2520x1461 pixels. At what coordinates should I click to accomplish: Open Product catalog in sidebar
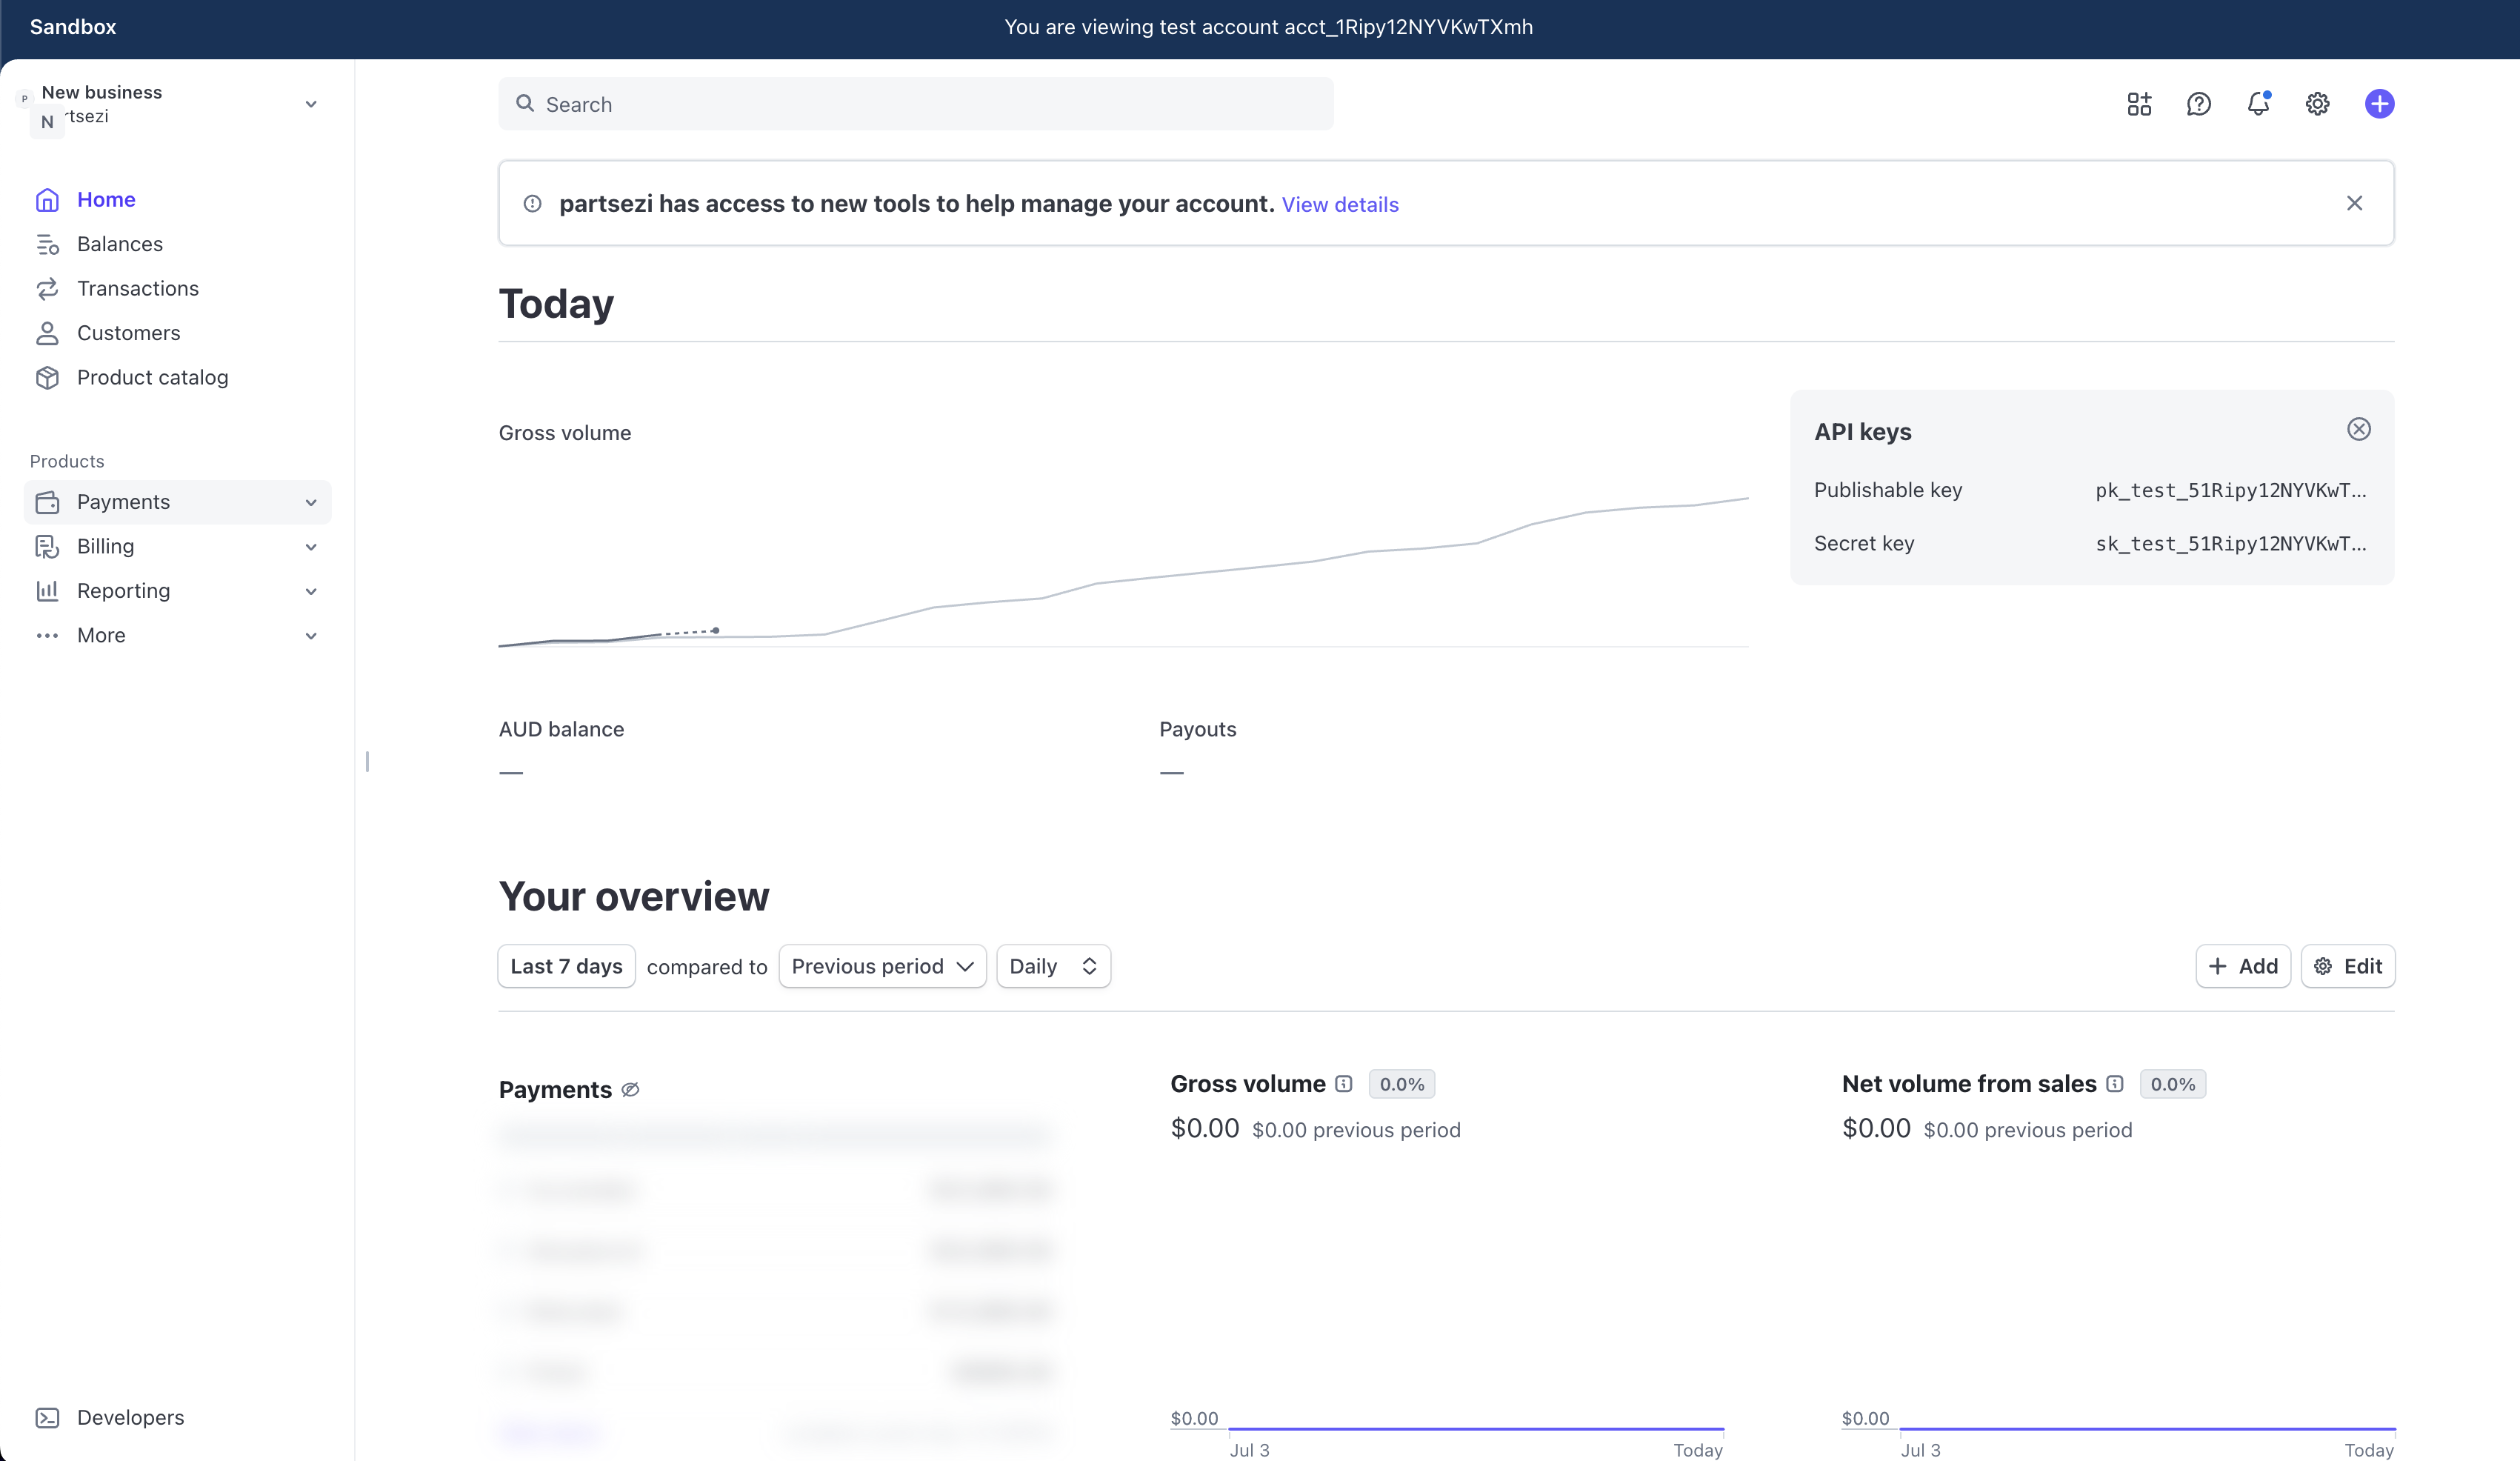point(152,377)
